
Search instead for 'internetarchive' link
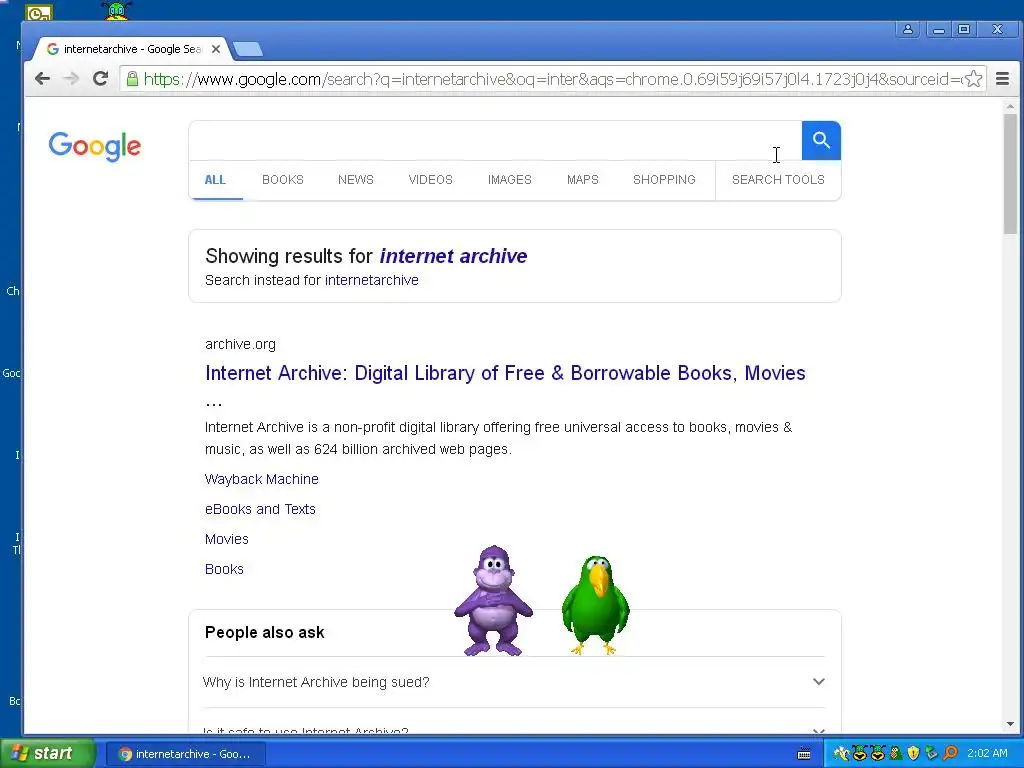click(x=372, y=280)
